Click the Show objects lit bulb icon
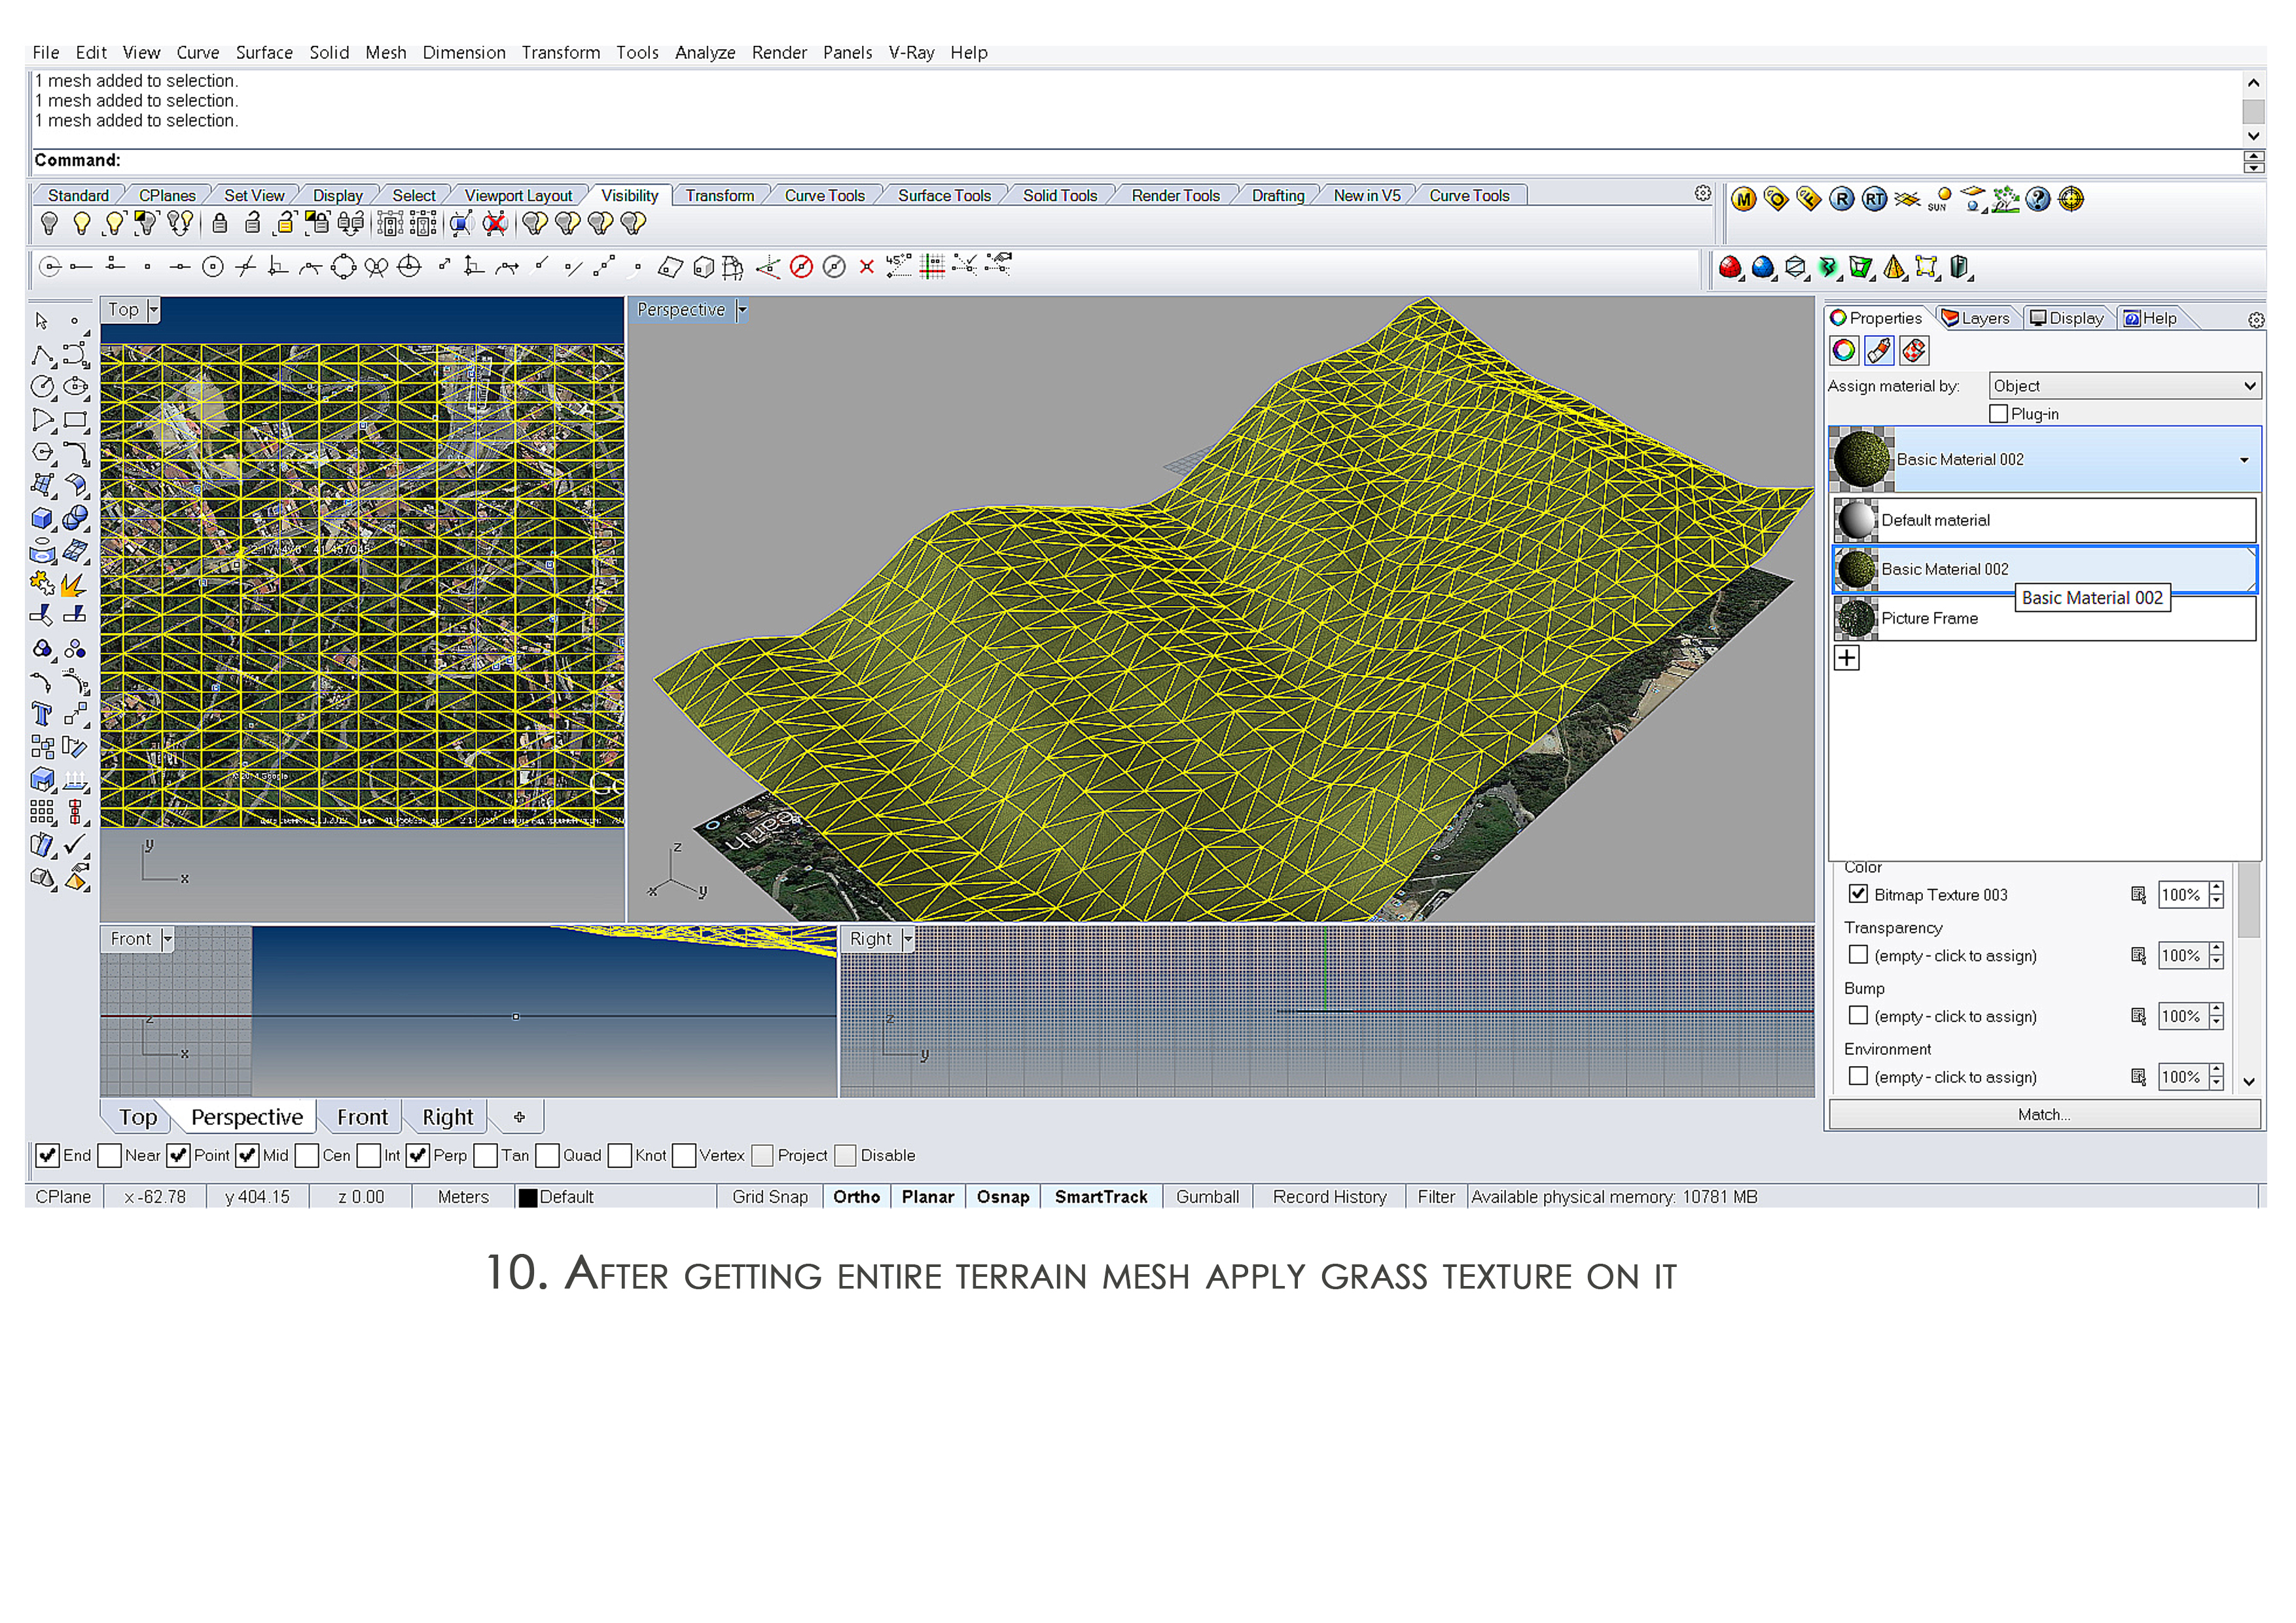 [82, 224]
